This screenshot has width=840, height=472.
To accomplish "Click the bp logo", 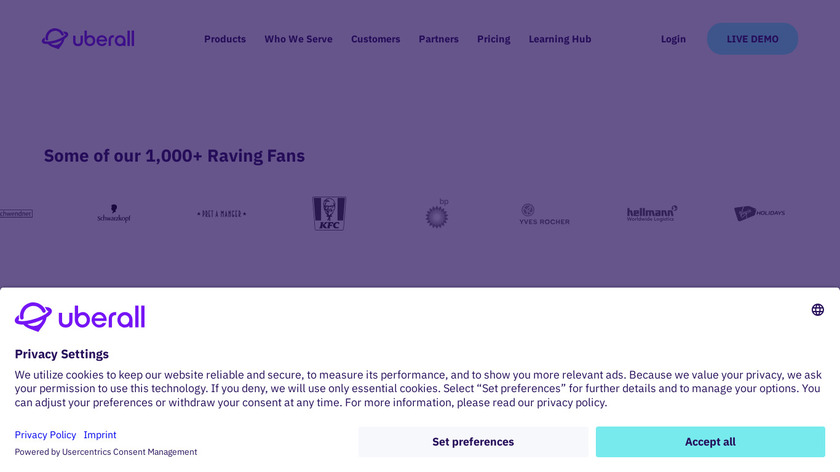I will point(438,214).
